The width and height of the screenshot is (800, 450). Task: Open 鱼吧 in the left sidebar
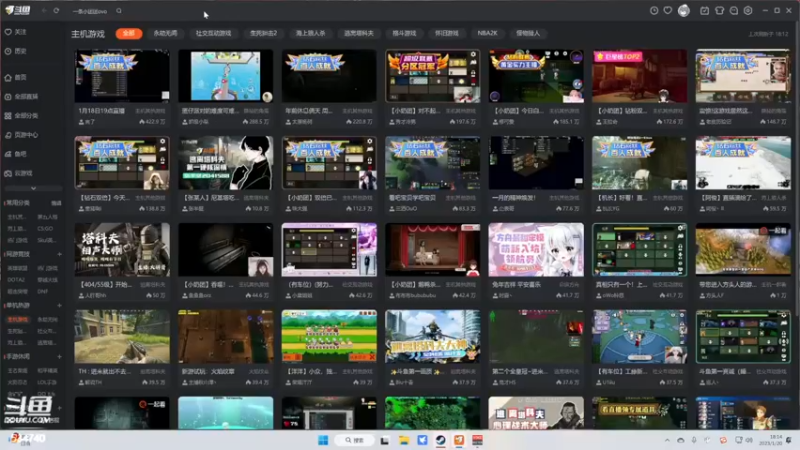tap(15, 154)
